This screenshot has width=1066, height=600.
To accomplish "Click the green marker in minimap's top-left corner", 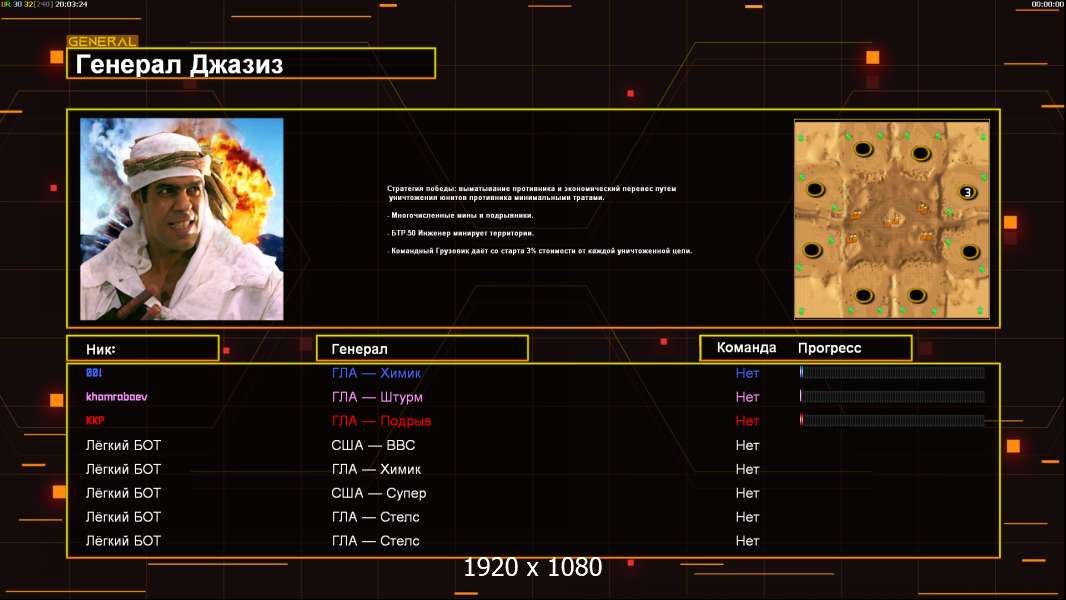I will point(801,129).
